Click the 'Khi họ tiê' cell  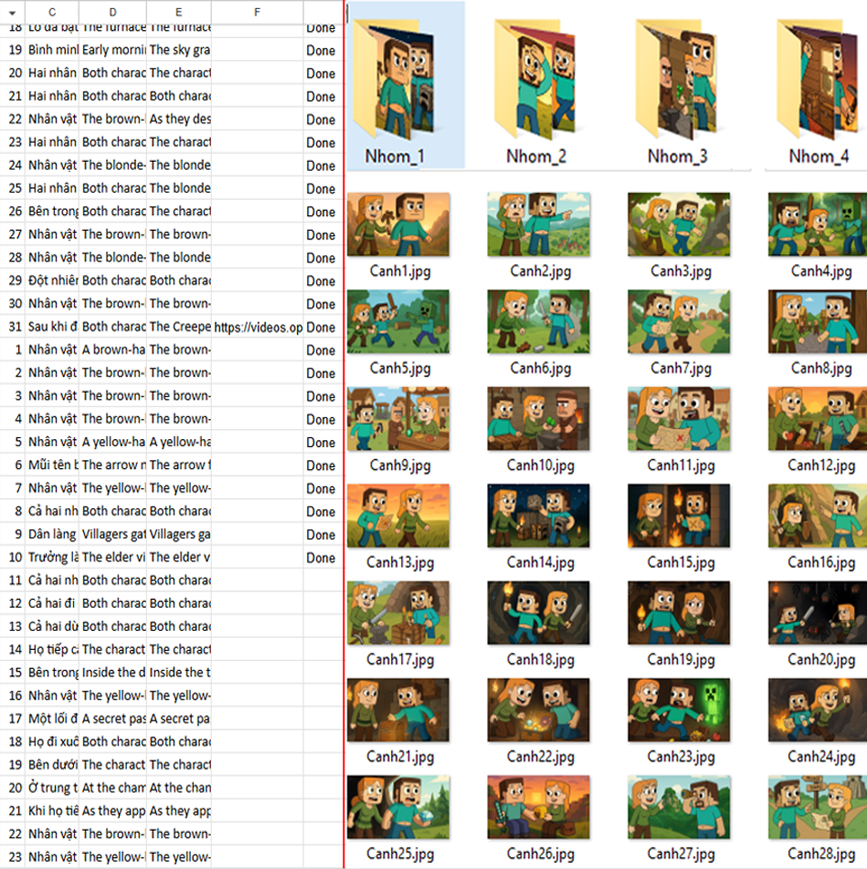point(52,811)
